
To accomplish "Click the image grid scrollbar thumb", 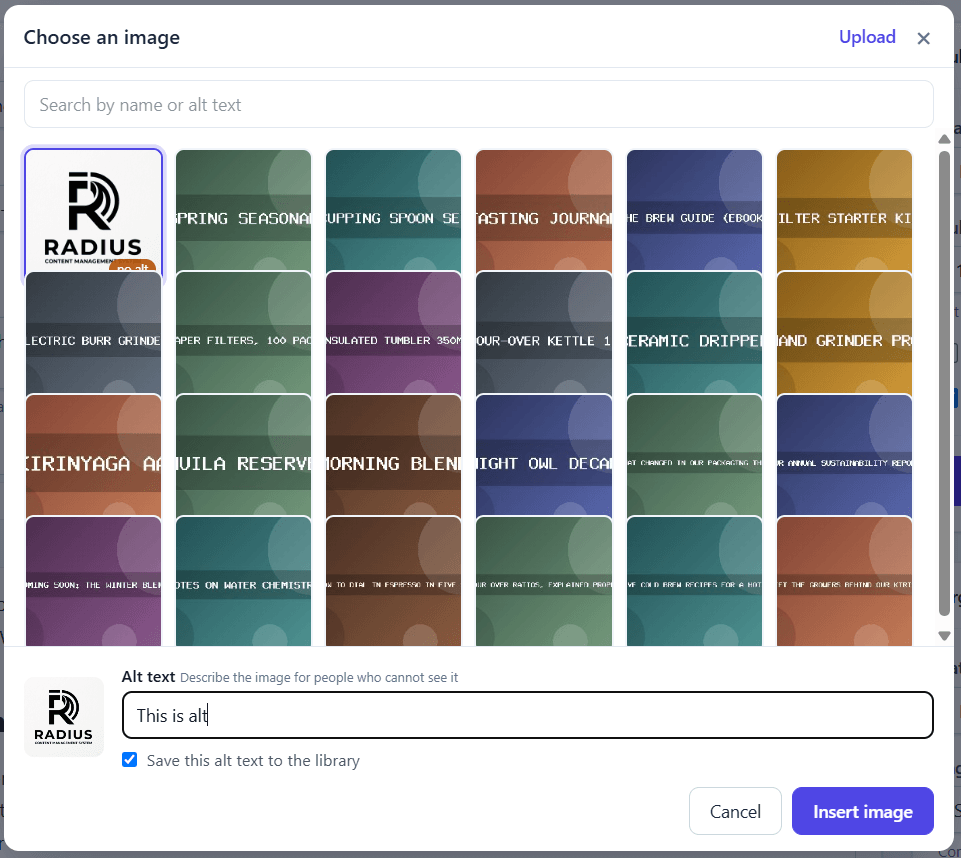I will [944, 383].
